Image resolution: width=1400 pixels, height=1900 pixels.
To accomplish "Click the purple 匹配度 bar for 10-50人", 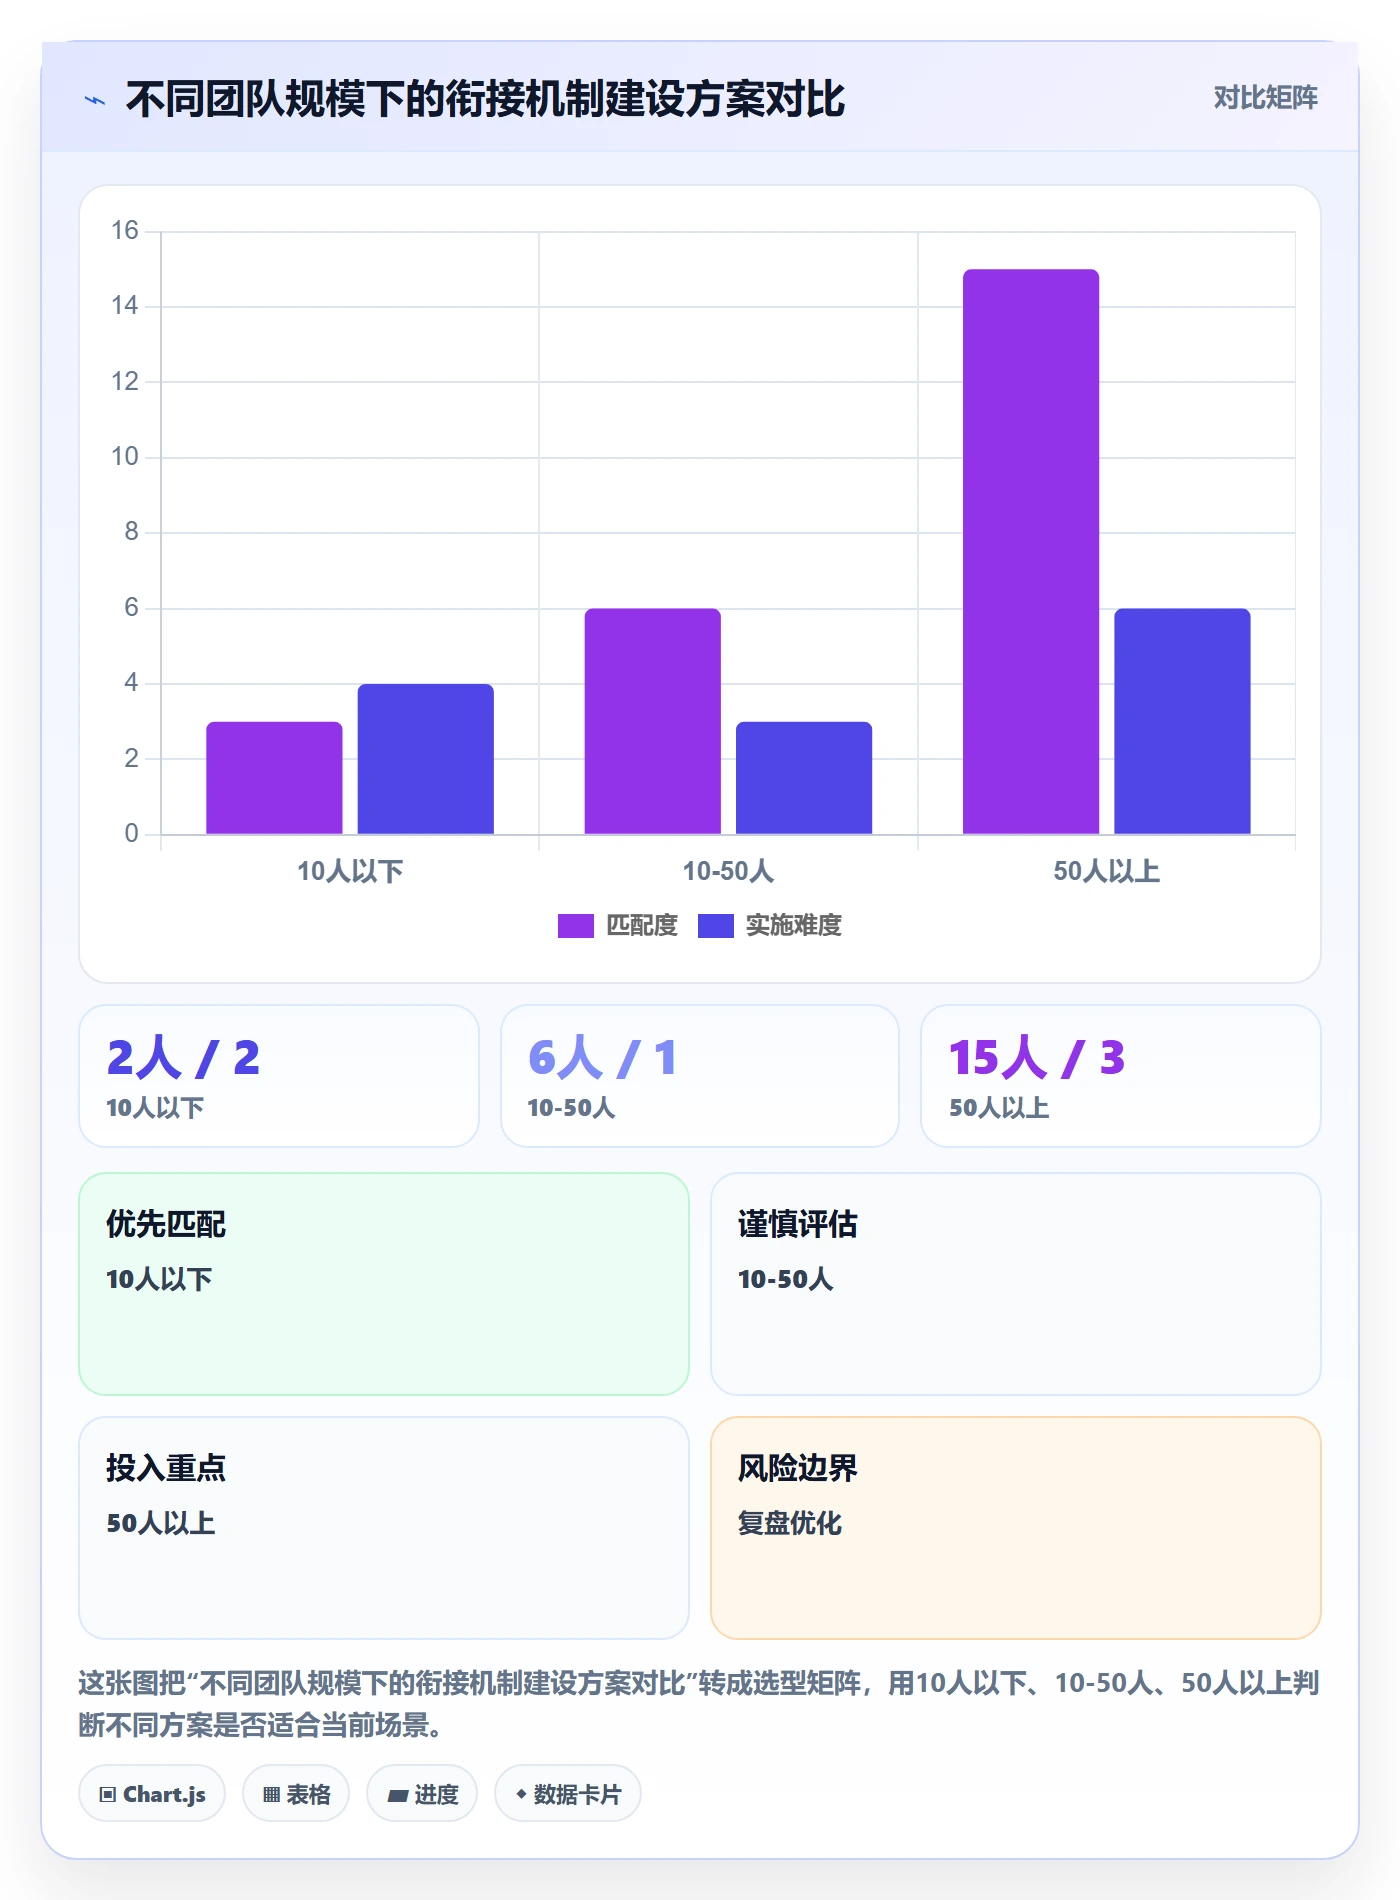I will click(x=653, y=721).
